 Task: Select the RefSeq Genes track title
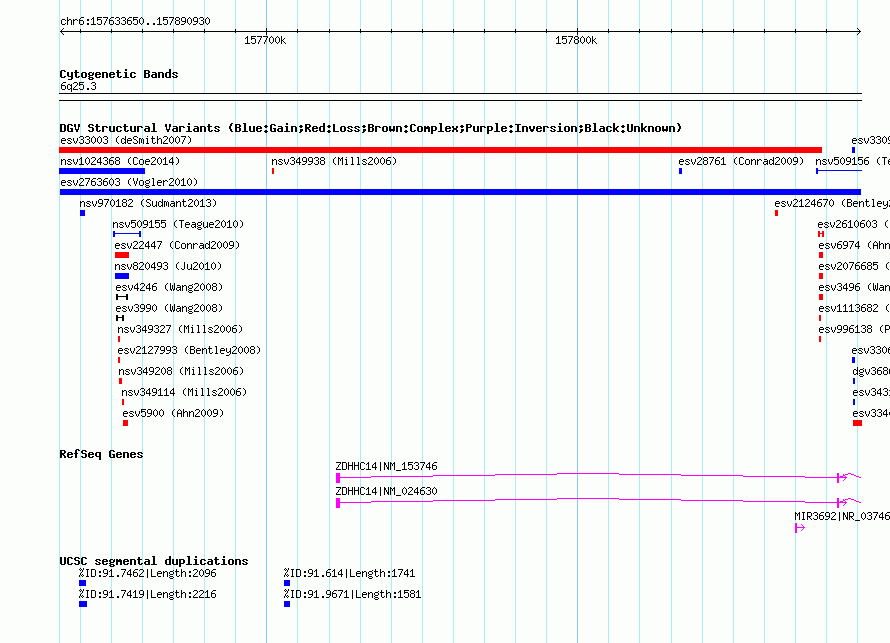pos(101,454)
